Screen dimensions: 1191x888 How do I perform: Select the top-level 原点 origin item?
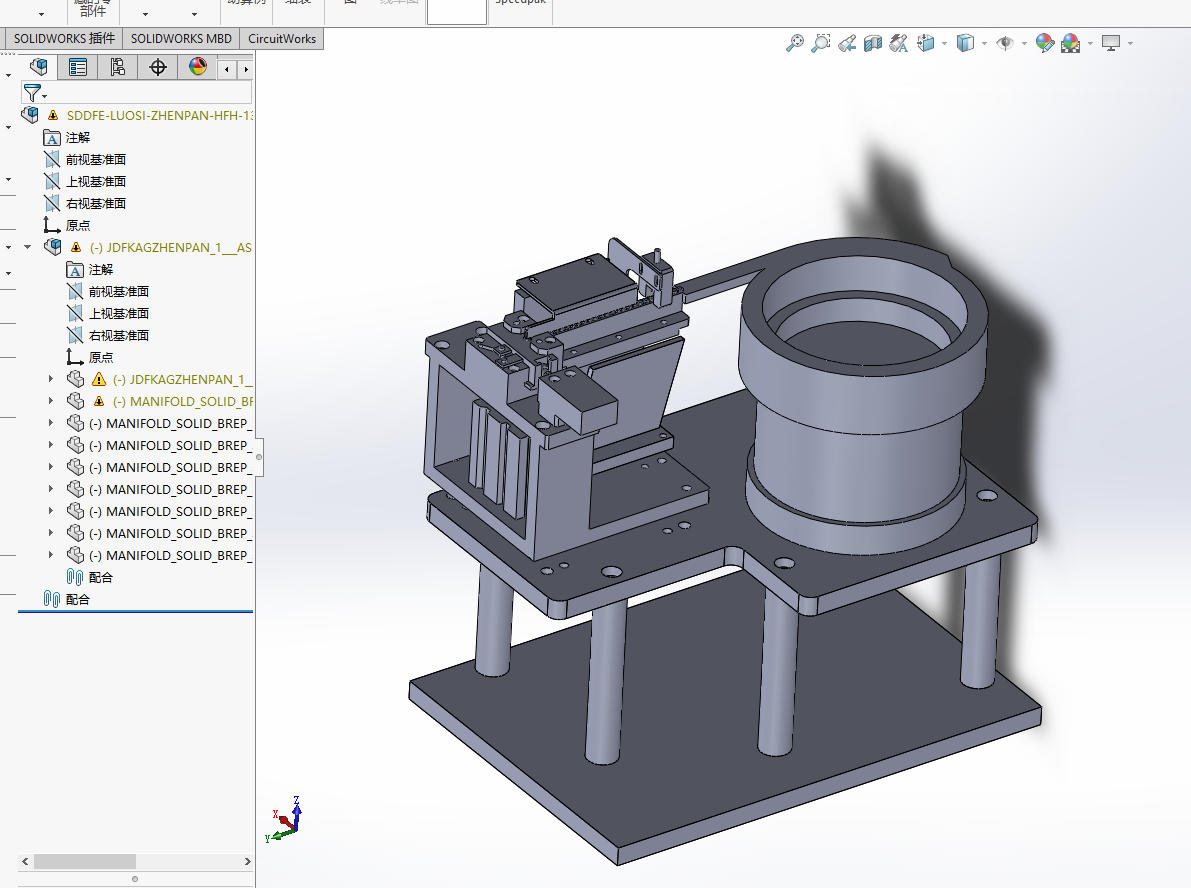click(77, 225)
